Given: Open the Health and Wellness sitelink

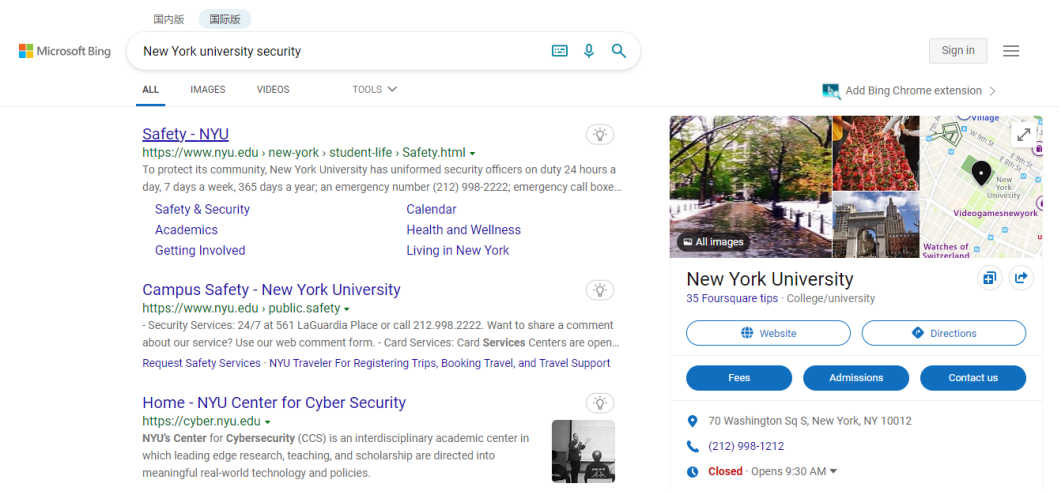Looking at the screenshot, I should point(463,230).
